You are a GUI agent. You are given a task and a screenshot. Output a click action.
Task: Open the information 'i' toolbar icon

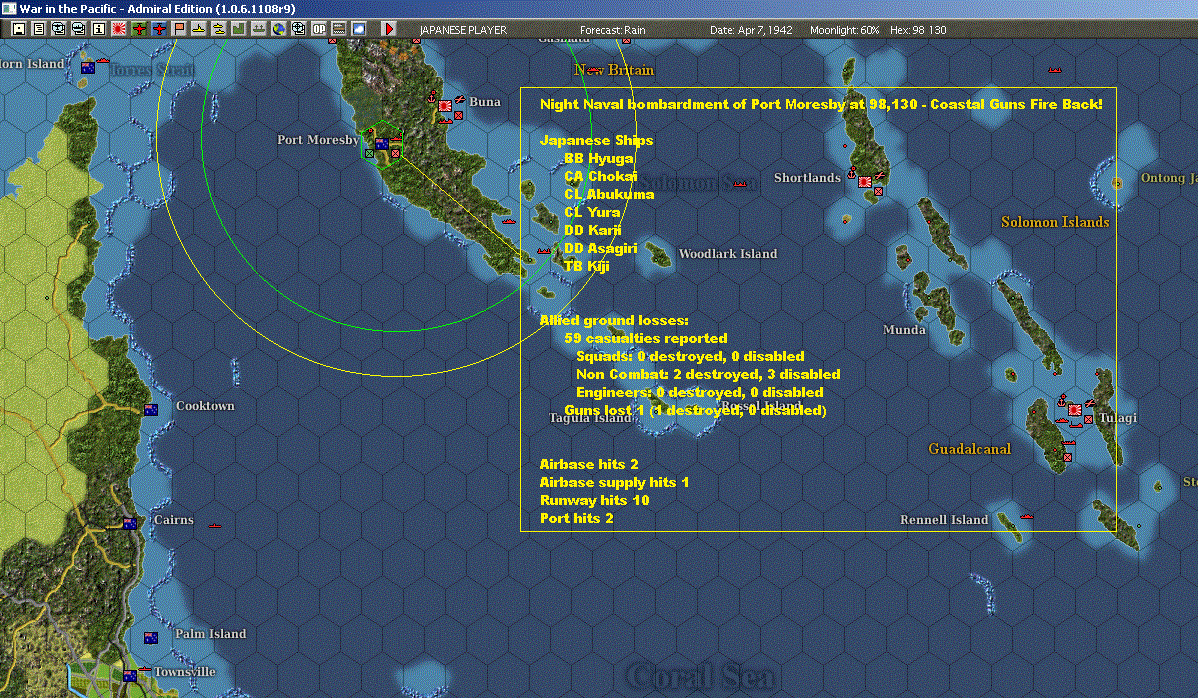pyautogui.click(x=99, y=29)
